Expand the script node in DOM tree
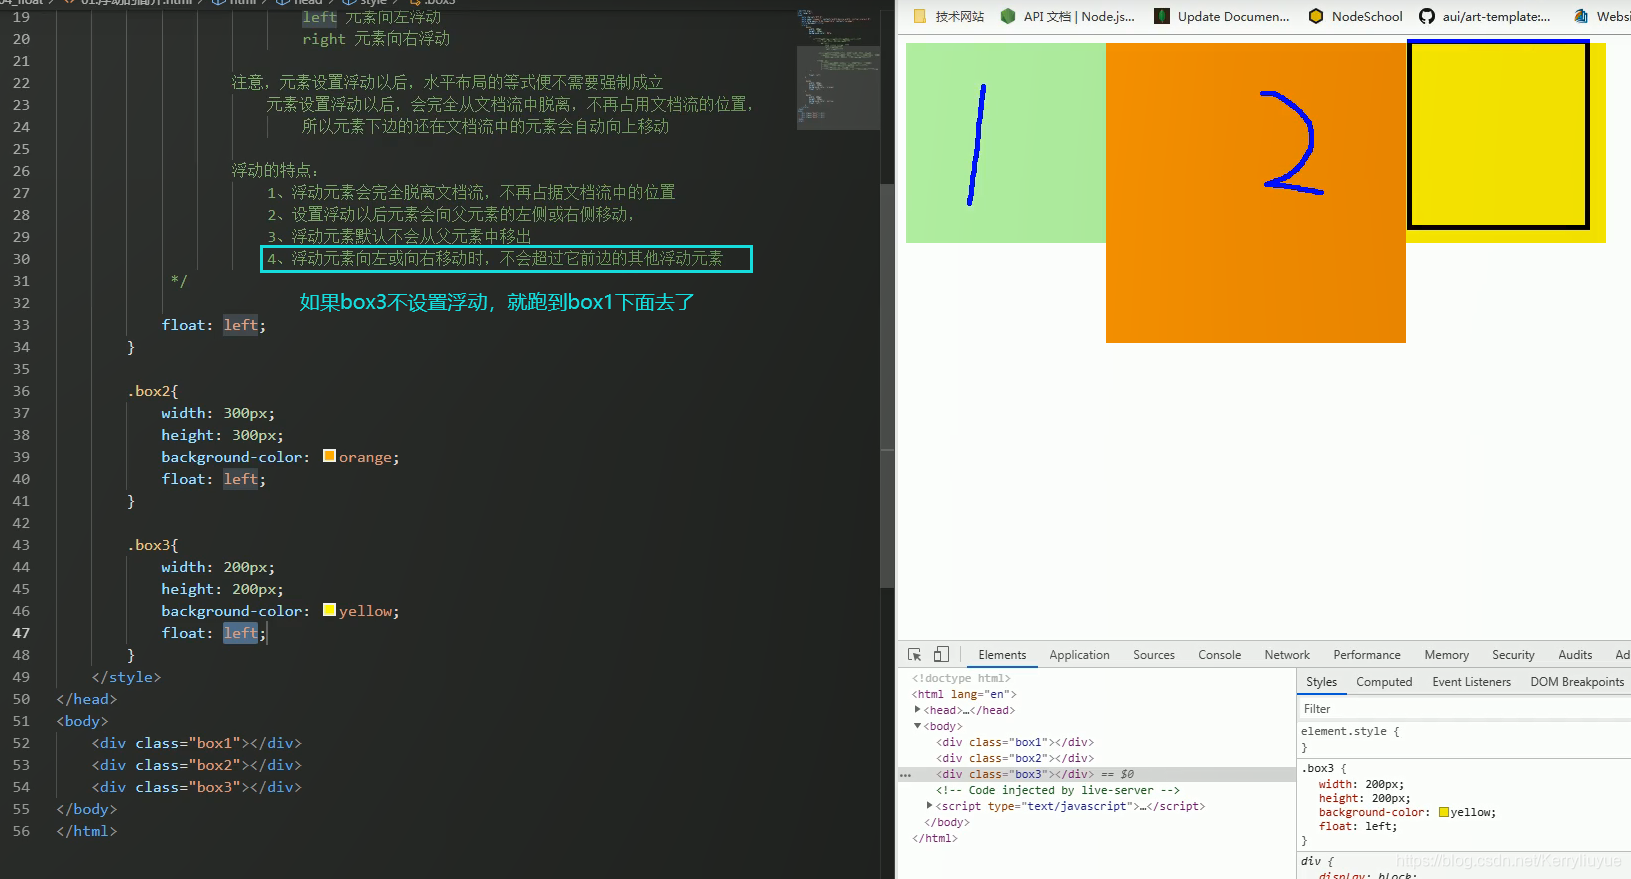 click(930, 806)
